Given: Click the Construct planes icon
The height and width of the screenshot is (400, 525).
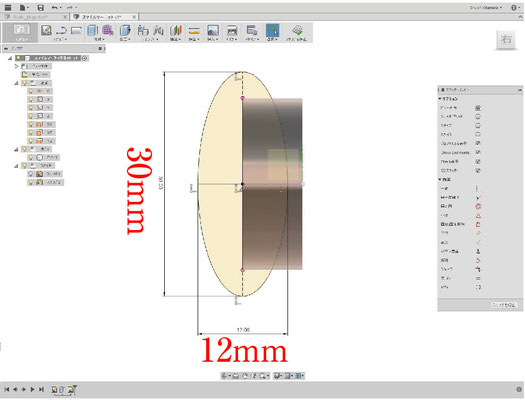Looking at the screenshot, I should point(176,30).
